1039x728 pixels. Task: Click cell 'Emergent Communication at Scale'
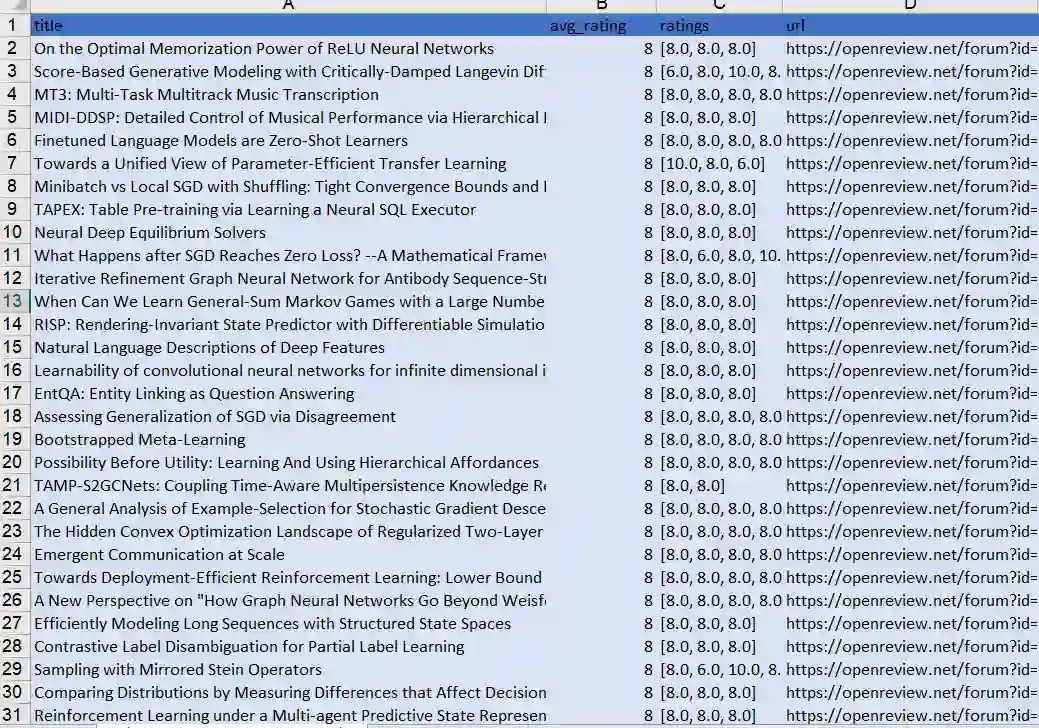[288, 554]
